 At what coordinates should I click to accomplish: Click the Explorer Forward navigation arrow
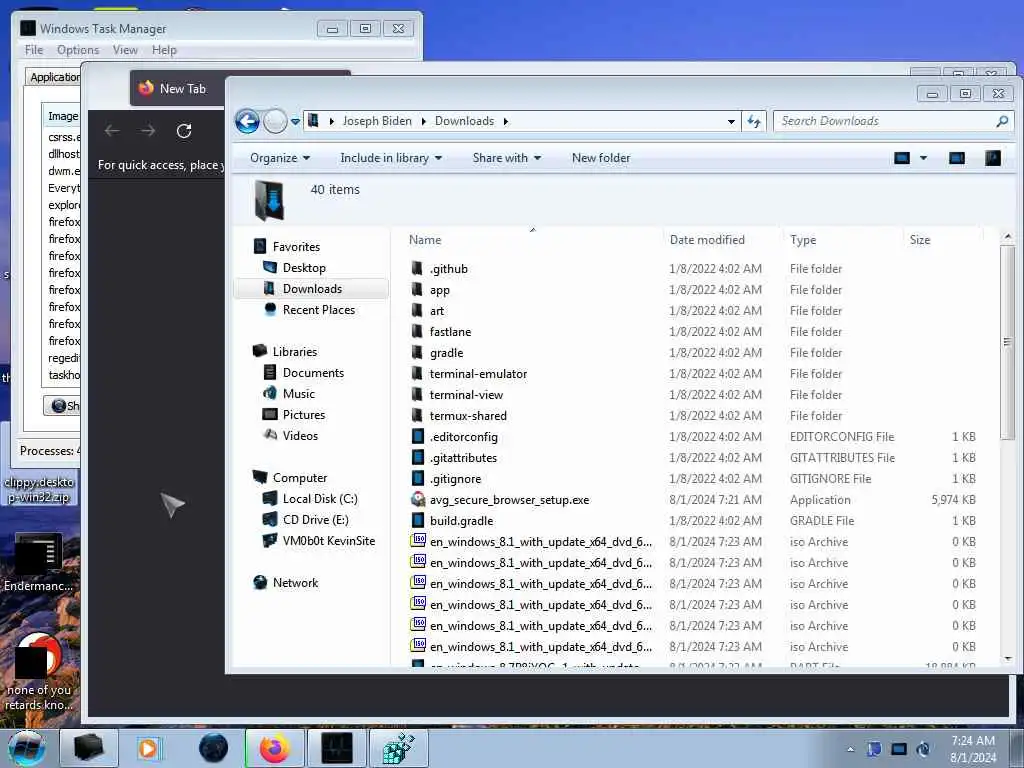(275, 121)
